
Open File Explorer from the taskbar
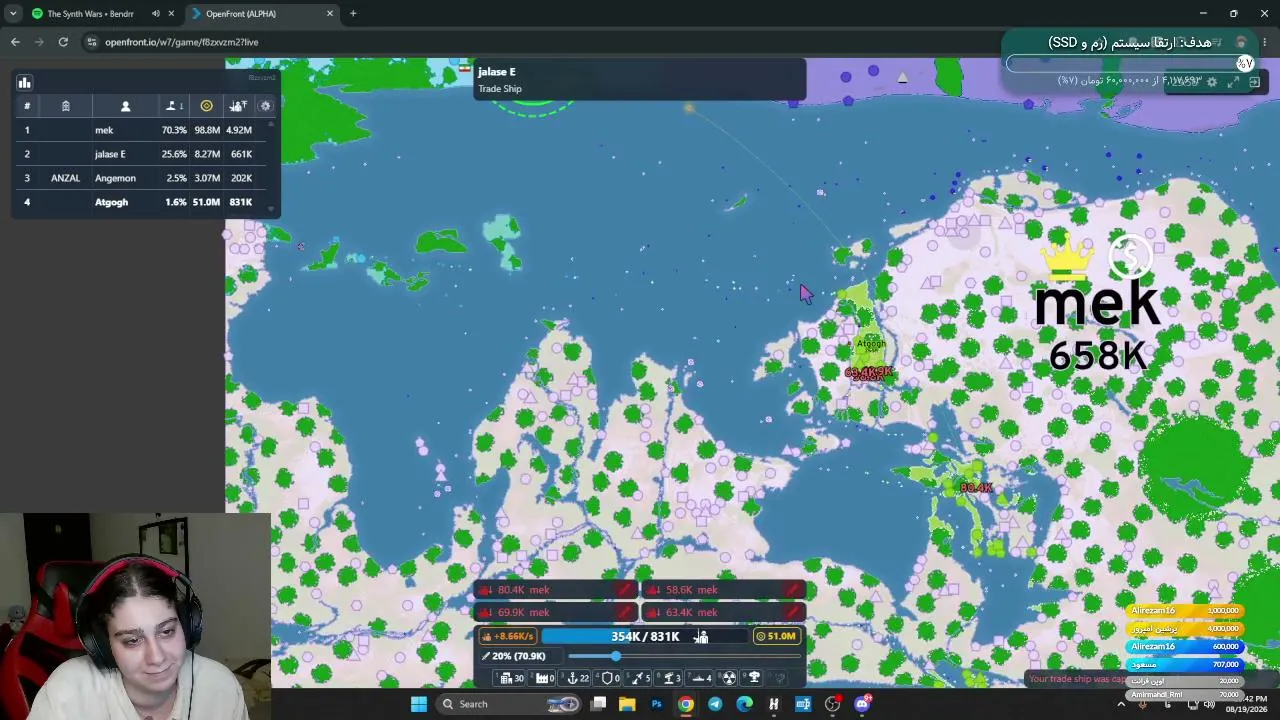coord(627,704)
